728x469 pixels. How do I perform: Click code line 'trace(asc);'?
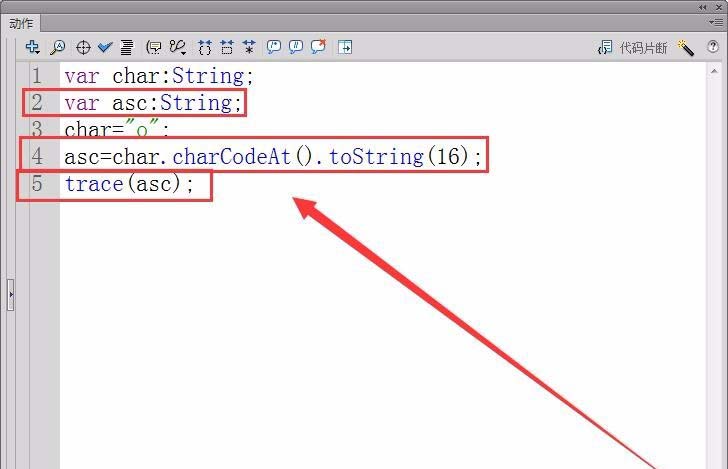click(x=129, y=184)
